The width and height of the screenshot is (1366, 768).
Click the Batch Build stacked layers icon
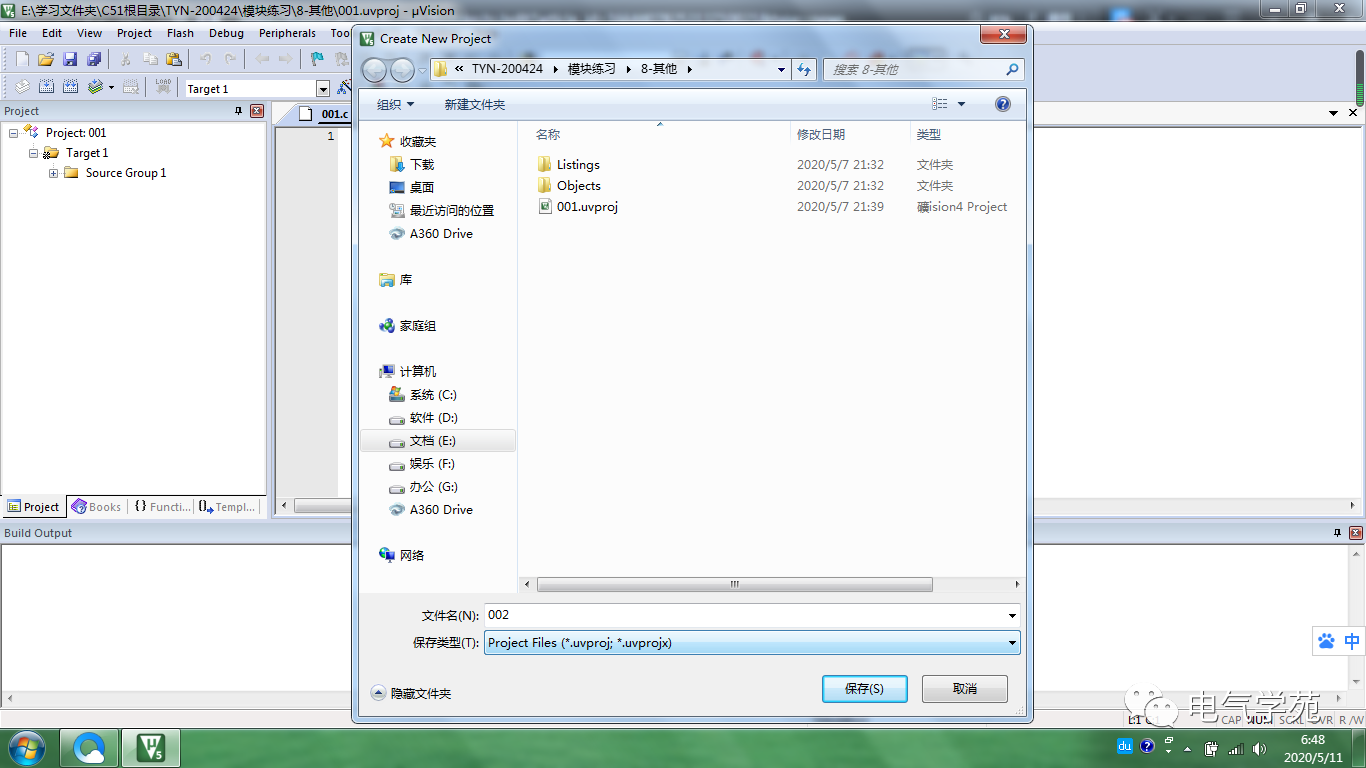pos(95,88)
